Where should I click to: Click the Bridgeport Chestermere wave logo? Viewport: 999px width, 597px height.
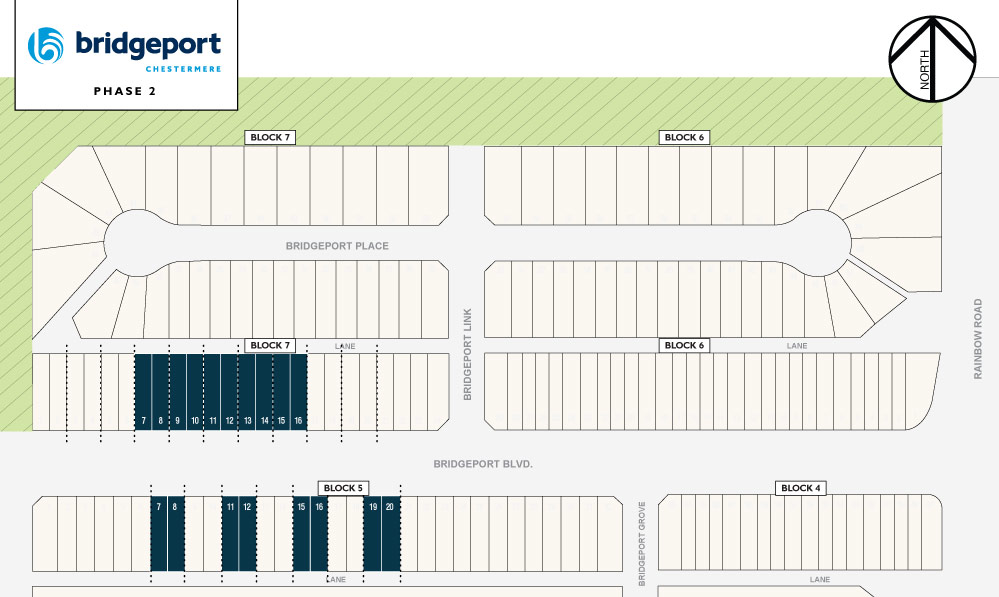coord(44,46)
